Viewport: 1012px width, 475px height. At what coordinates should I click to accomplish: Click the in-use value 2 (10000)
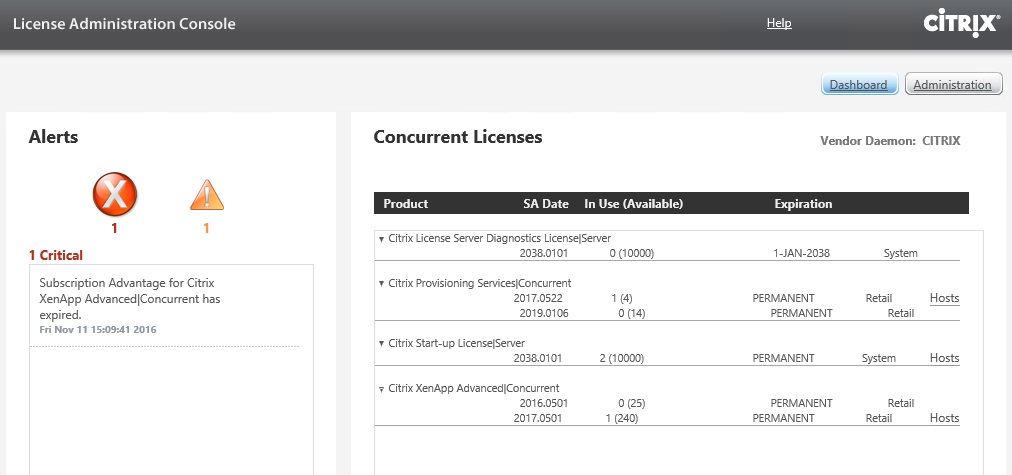pyautogui.click(x=622, y=358)
